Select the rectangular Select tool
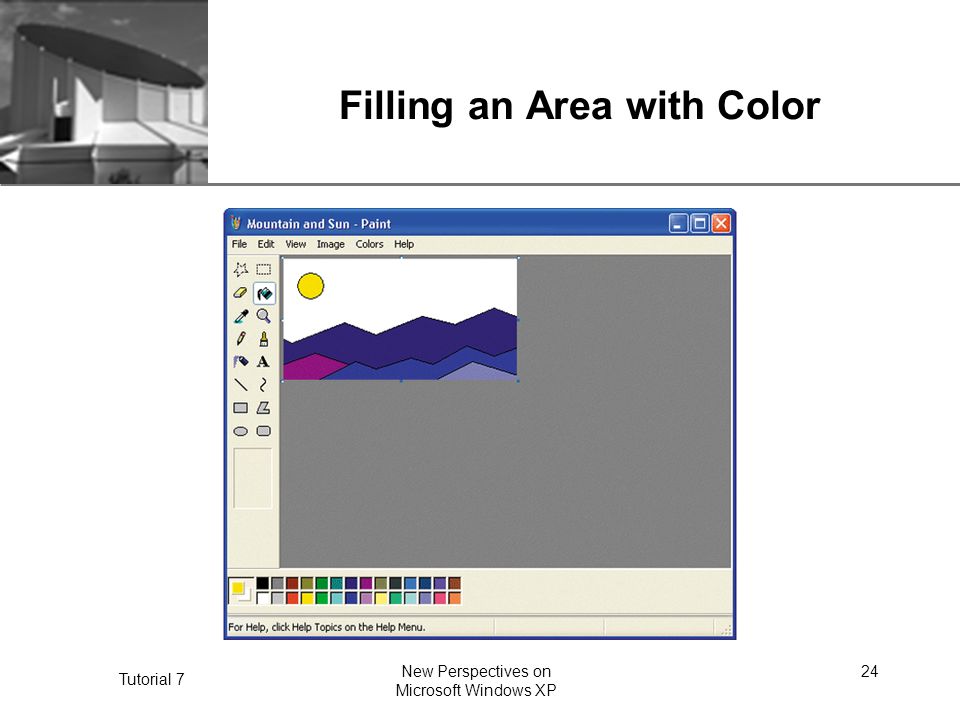The image size is (960, 720). (x=263, y=269)
